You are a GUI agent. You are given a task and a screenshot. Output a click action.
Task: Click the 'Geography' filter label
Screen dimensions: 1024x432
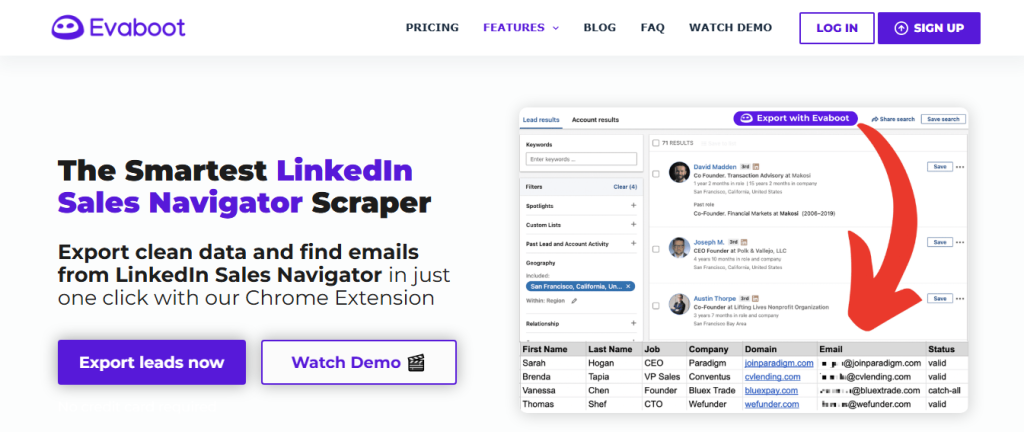pyautogui.click(x=540, y=263)
